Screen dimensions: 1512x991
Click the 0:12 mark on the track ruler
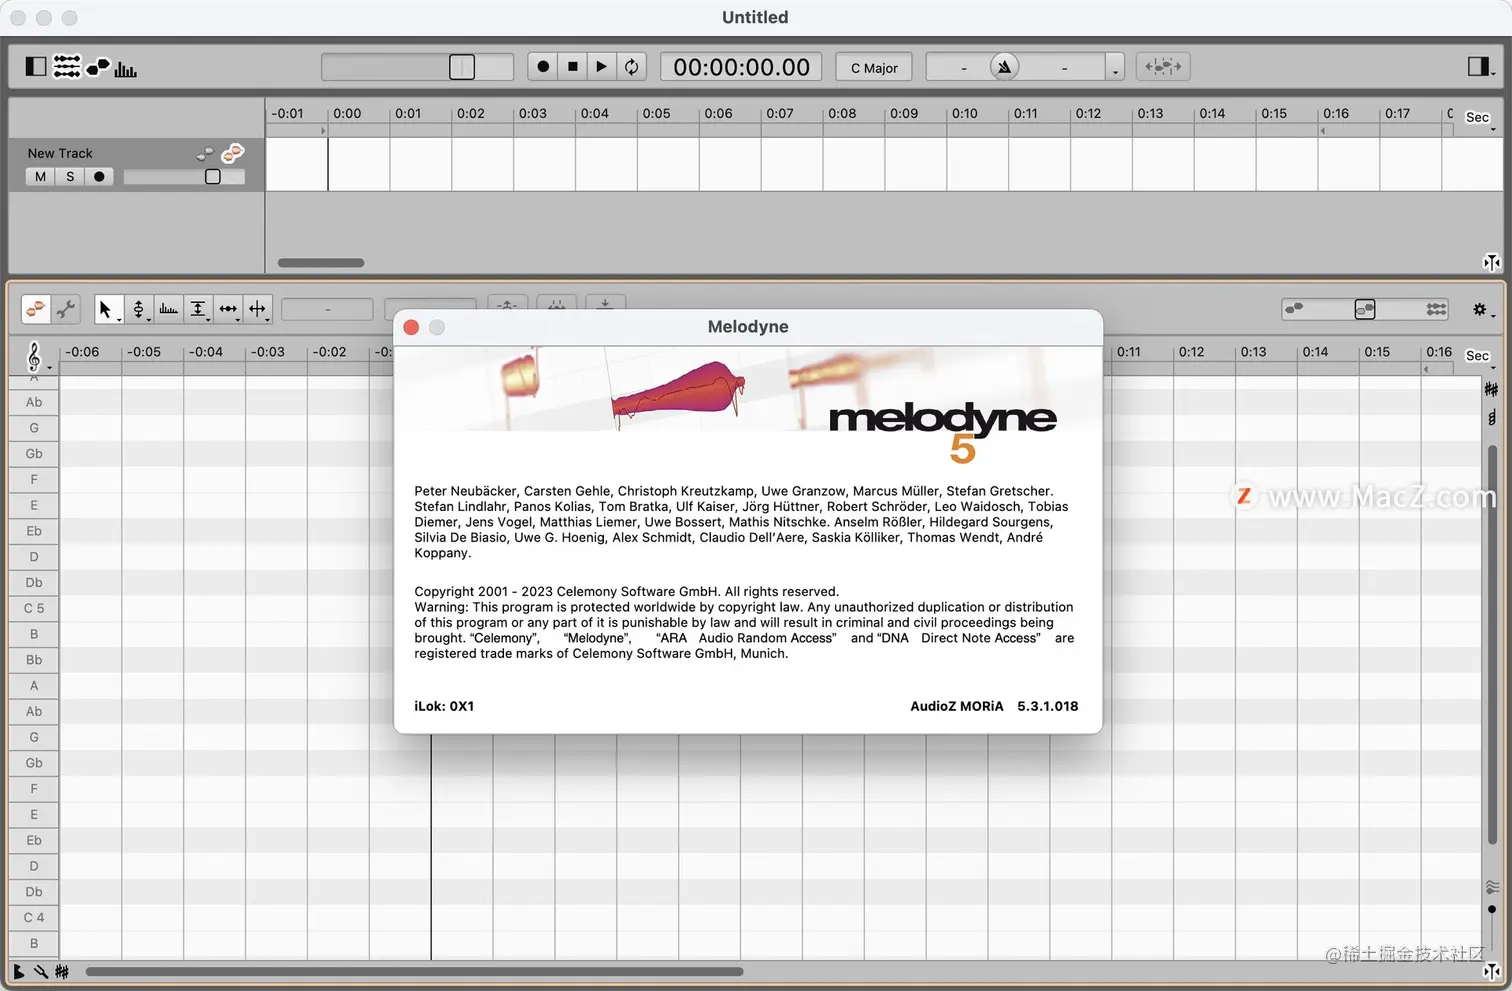(x=1088, y=114)
